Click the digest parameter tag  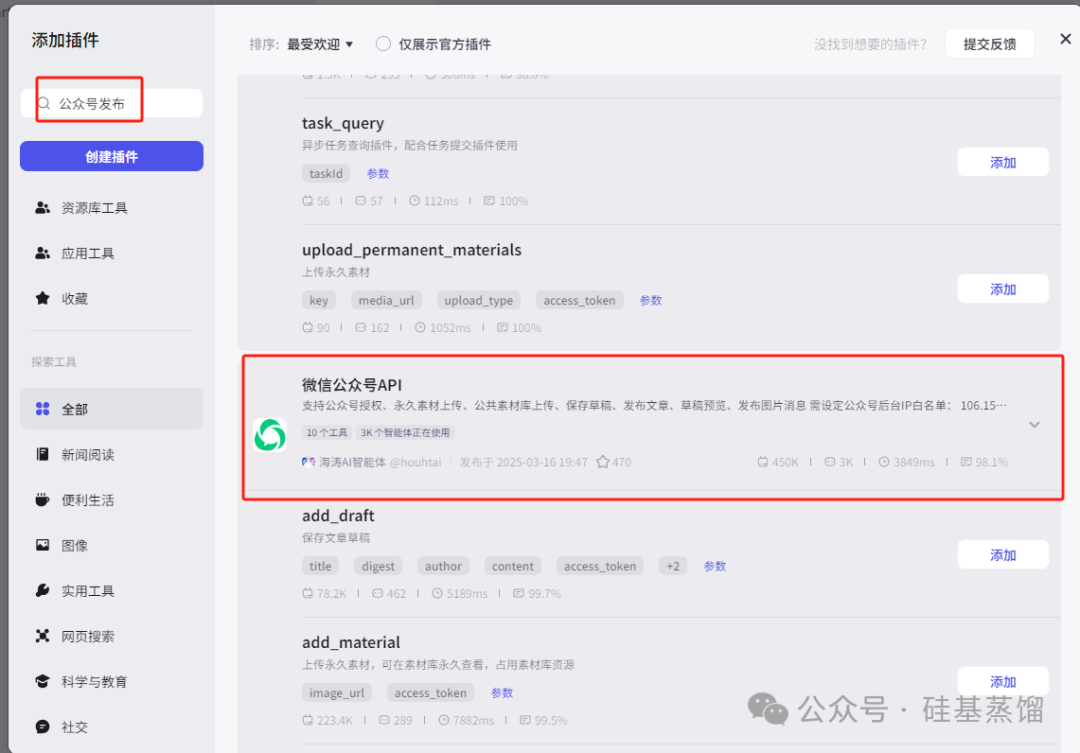tap(378, 566)
